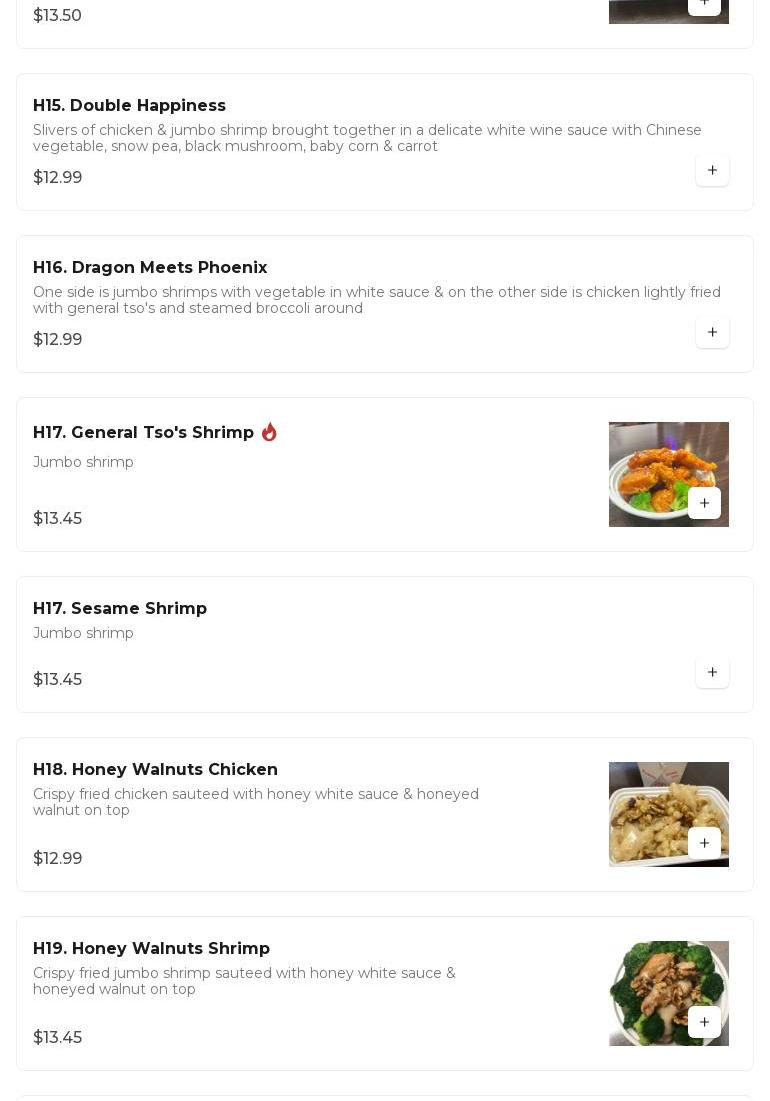Image resolution: width=770 pixels, height=1101 pixels.
Task: Add the $13.50 item at the top
Action: [704, 4]
